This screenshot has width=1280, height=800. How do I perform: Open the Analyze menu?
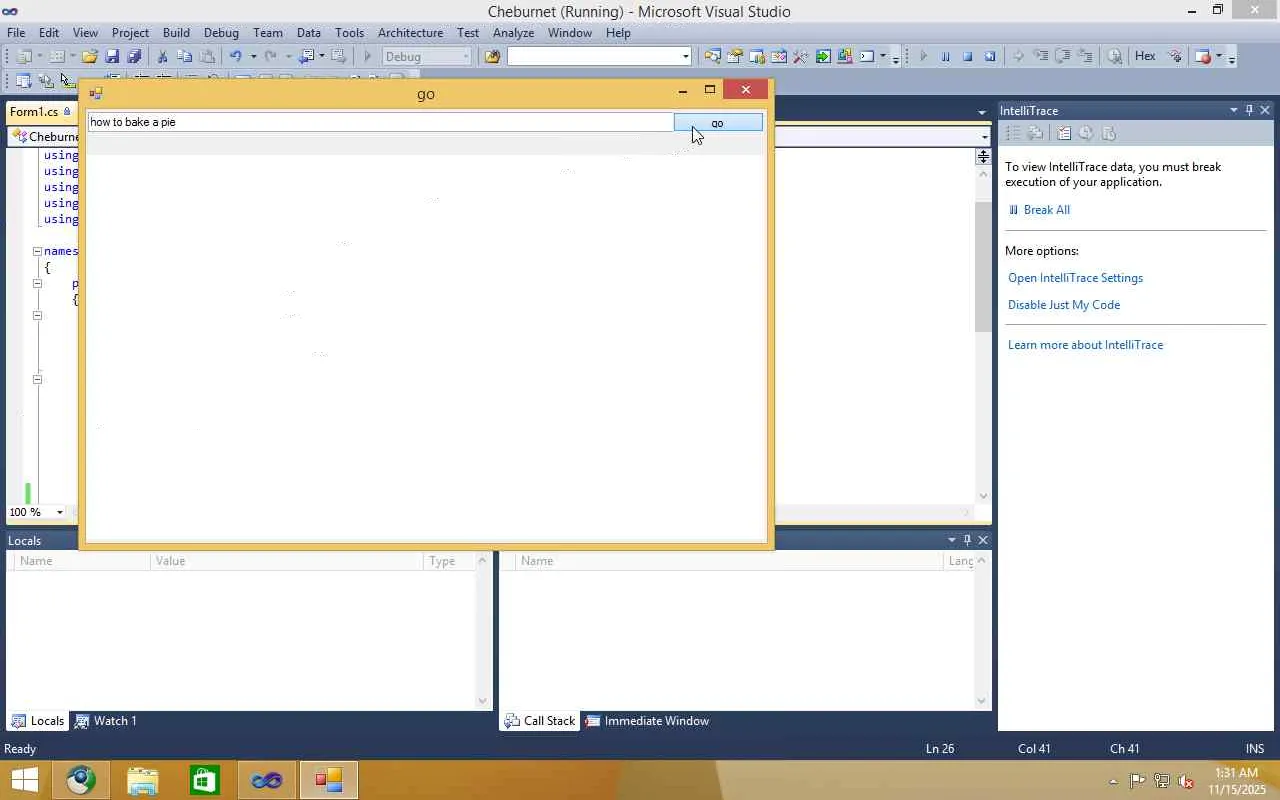click(x=513, y=33)
